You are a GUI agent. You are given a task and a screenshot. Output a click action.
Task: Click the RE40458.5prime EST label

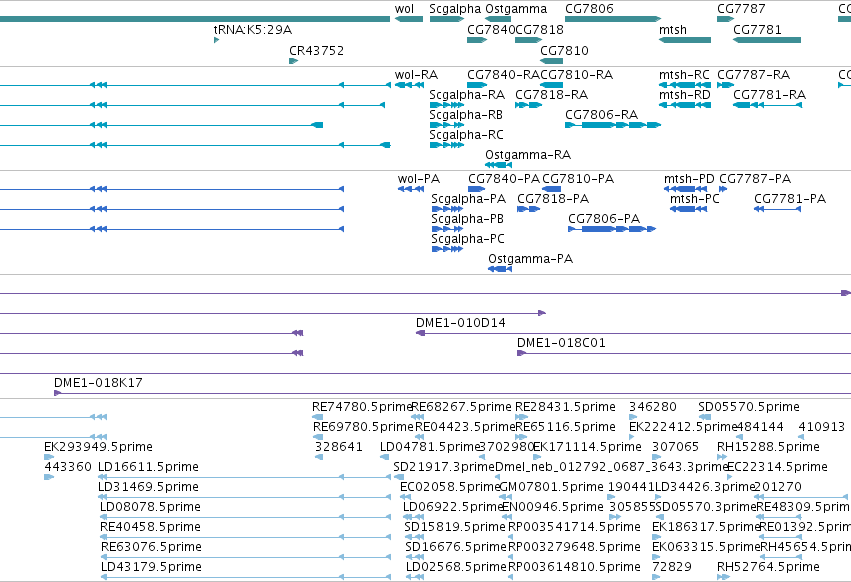[x=150, y=527]
